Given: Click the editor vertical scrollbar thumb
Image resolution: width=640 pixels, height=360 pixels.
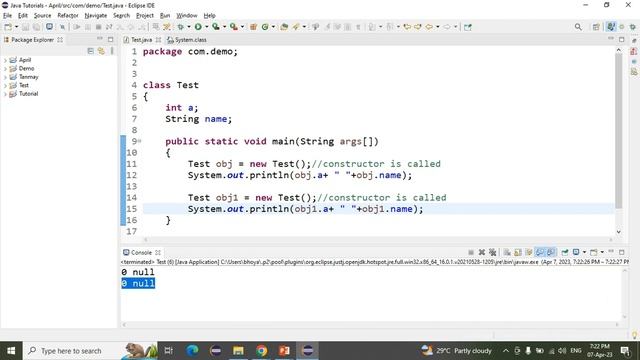Looking at the screenshot, I should pyautogui.click(x=618, y=131).
